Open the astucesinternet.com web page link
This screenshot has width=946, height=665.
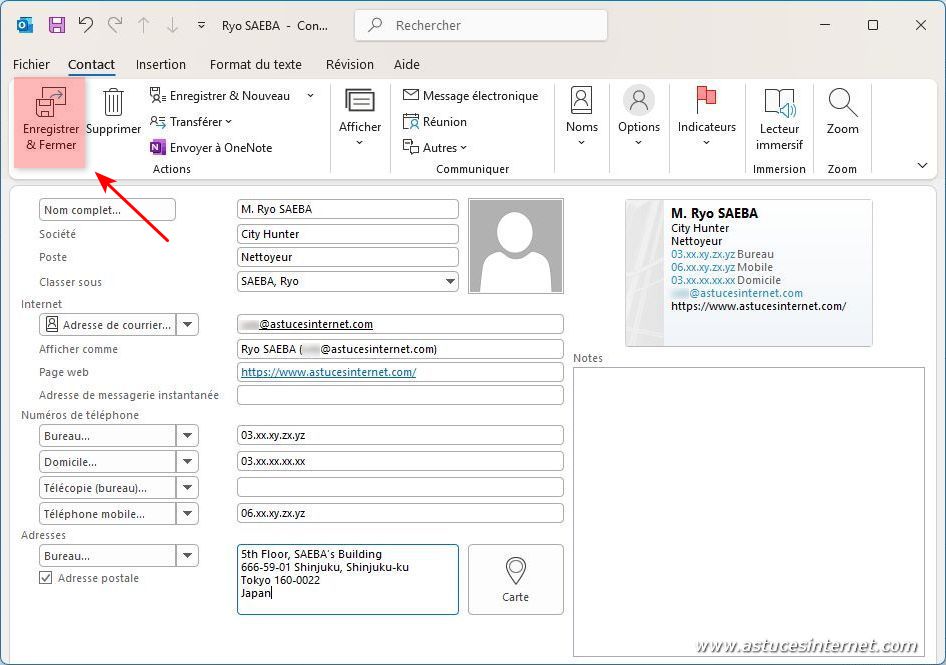328,372
